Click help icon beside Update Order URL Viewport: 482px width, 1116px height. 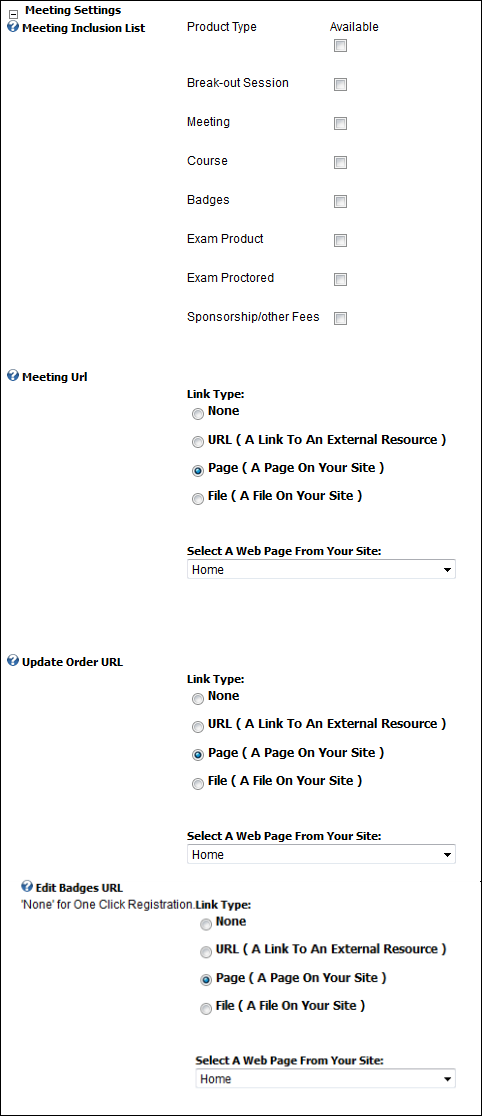[13, 660]
